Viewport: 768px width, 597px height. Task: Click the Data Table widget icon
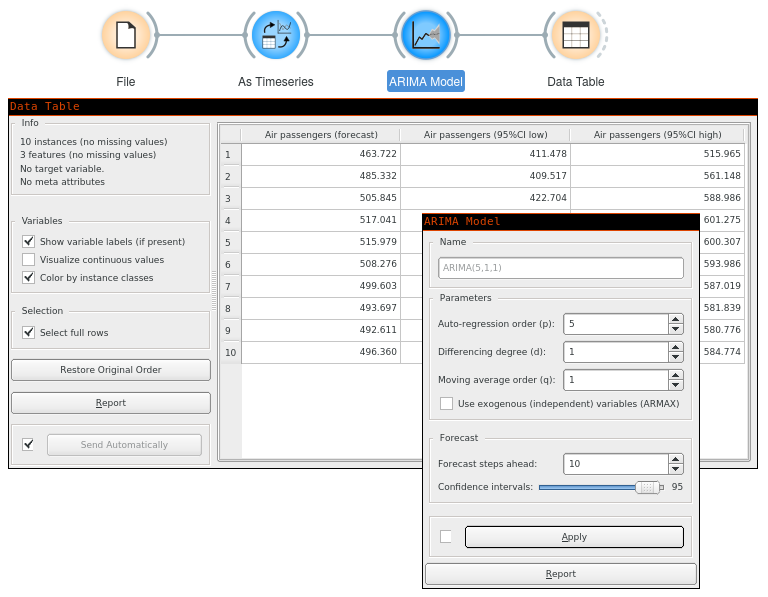tap(575, 36)
